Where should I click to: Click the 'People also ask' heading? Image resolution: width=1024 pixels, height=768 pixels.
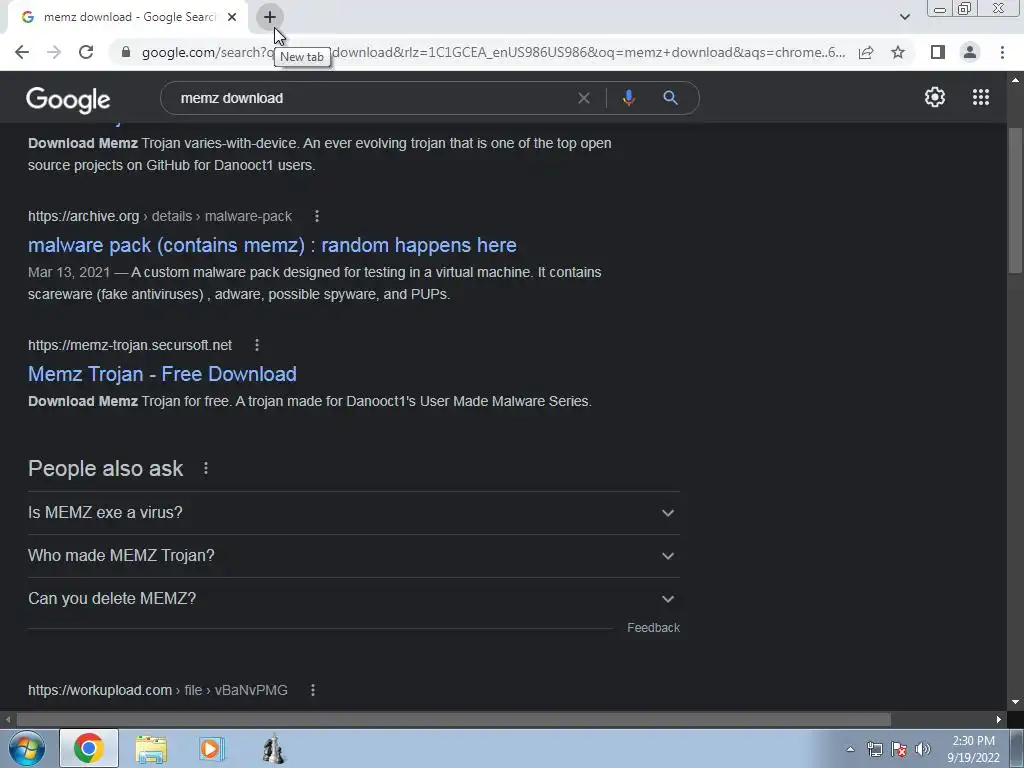106,468
